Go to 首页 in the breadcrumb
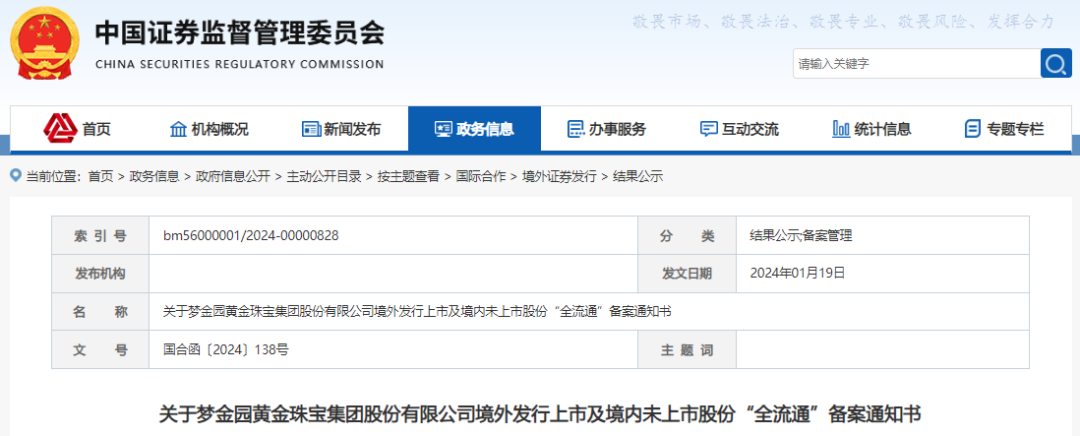Image resolution: width=1080 pixels, height=436 pixels. click(x=101, y=176)
